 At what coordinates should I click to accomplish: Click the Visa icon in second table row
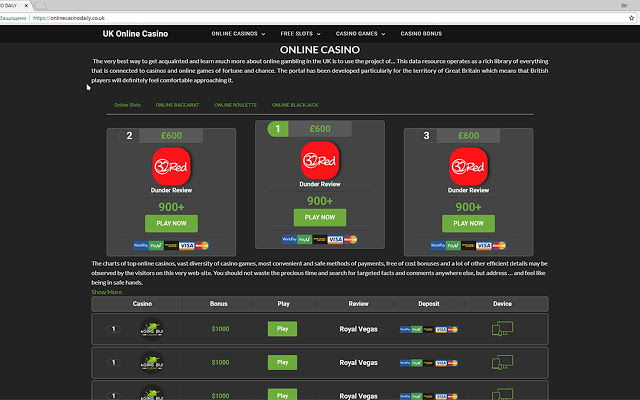click(441, 363)
